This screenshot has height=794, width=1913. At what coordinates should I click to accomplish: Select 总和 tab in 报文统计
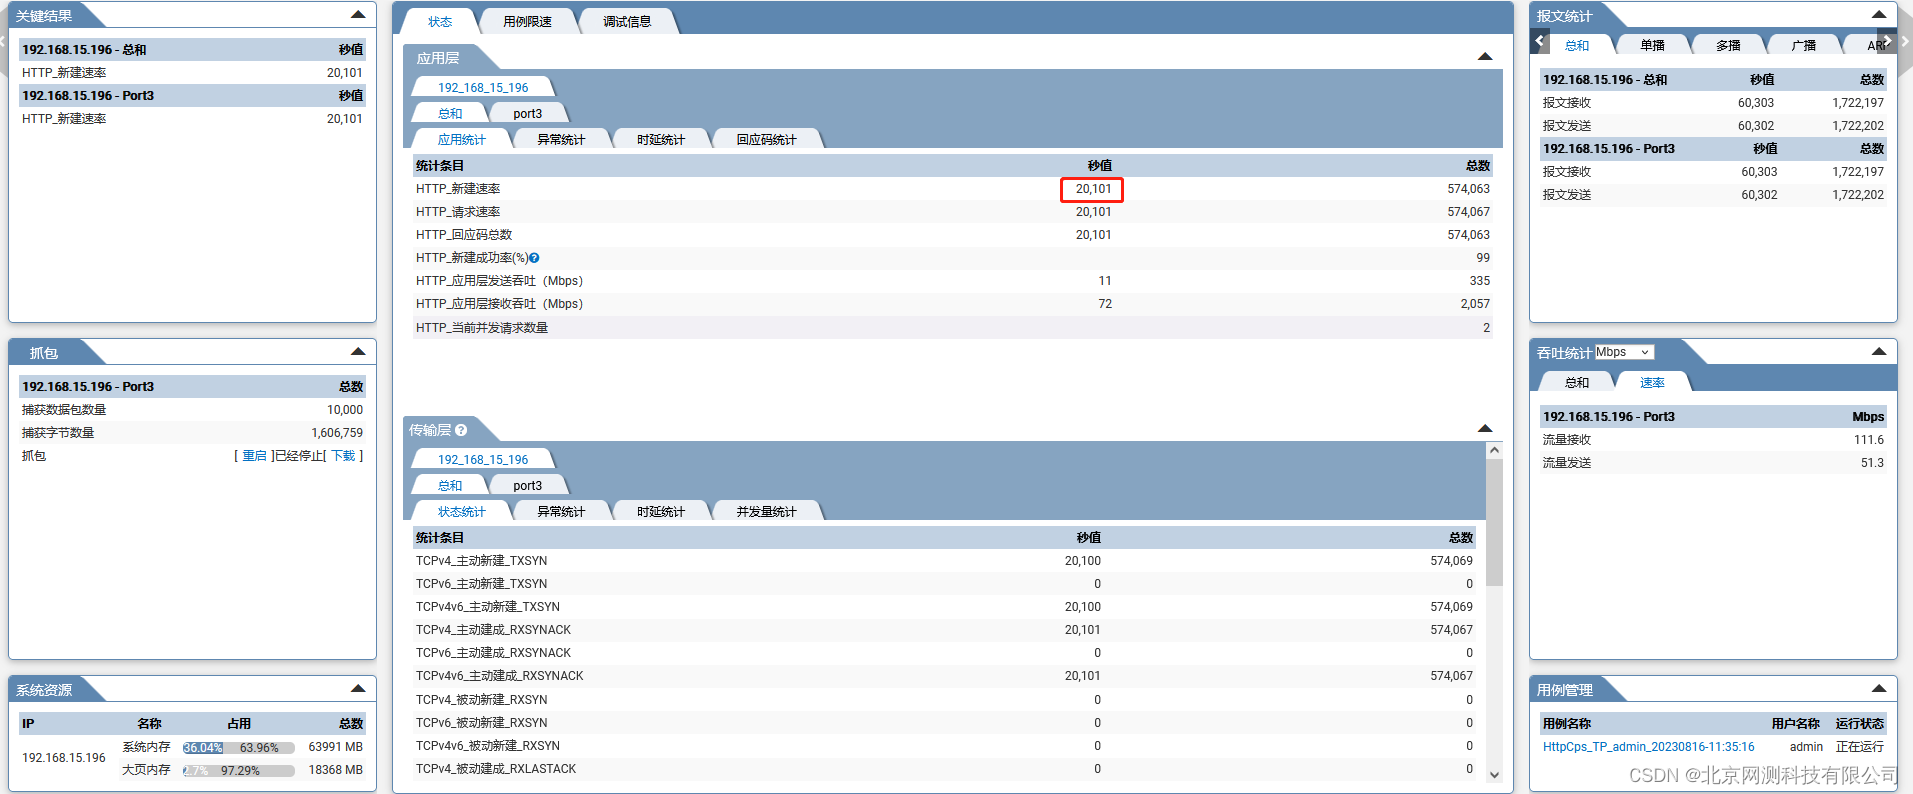1577,46
